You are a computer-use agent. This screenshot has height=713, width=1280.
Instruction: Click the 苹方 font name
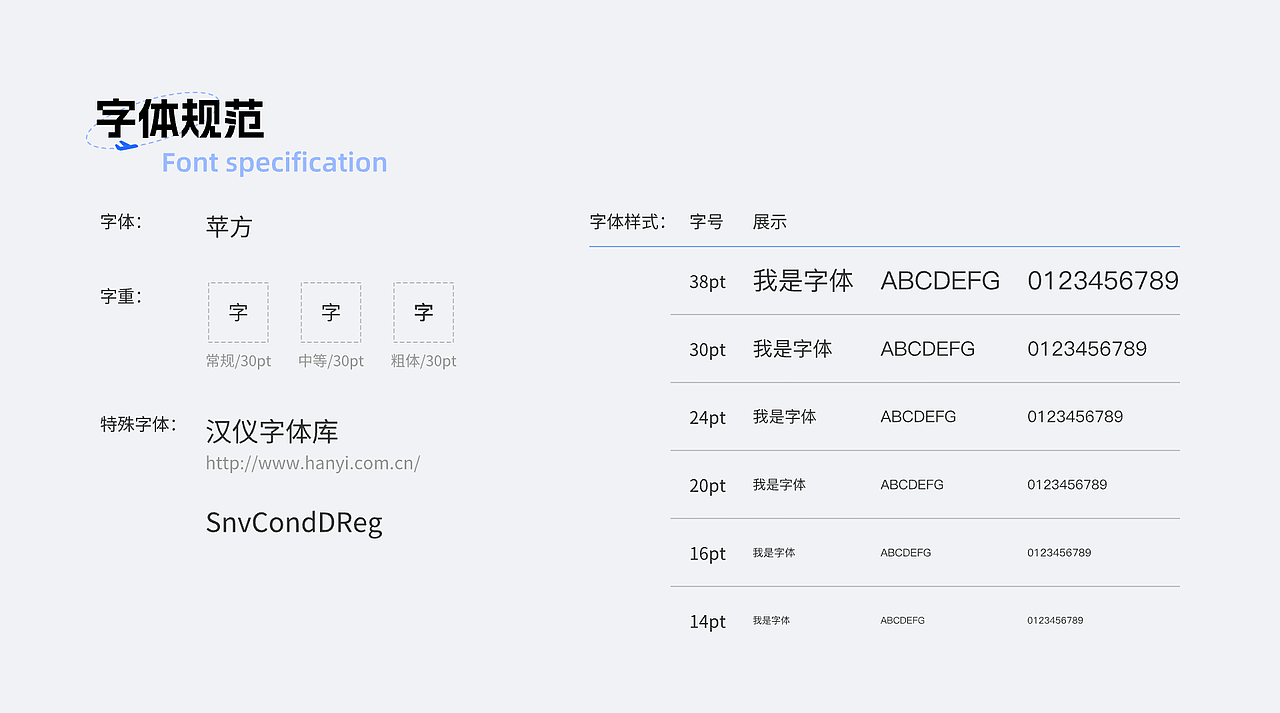[229, 226]
